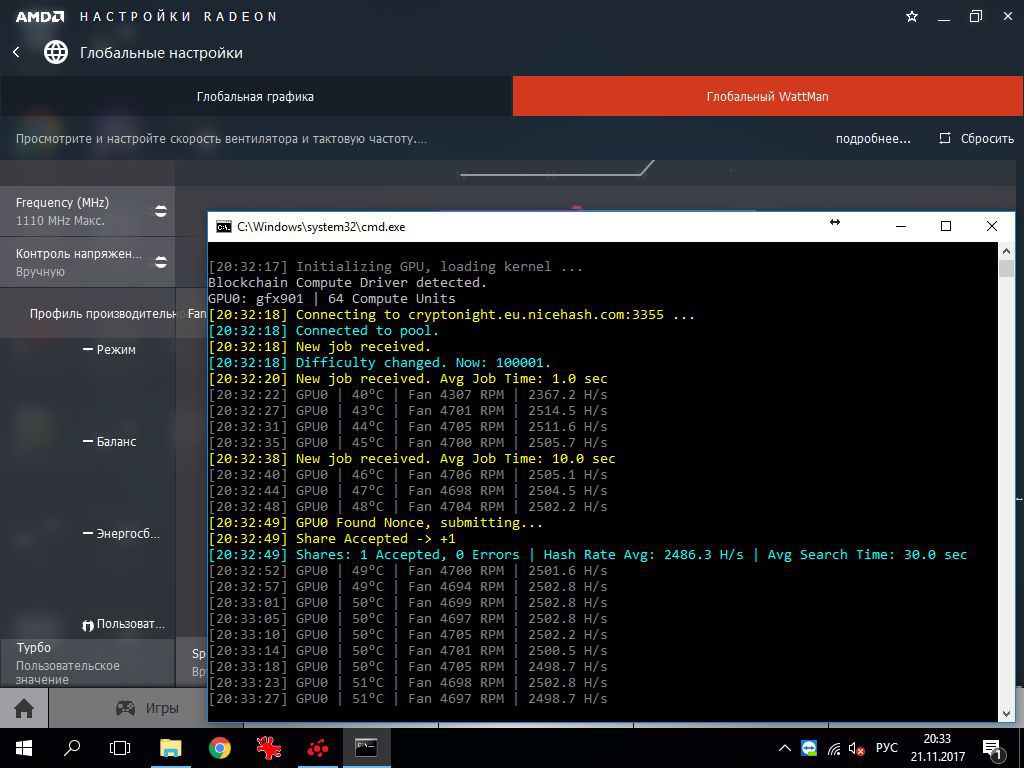Choose the Баланс performance profile
The width and height of the screenshot is (1024, 768).
pyautogui.click(x=109, y=441)
